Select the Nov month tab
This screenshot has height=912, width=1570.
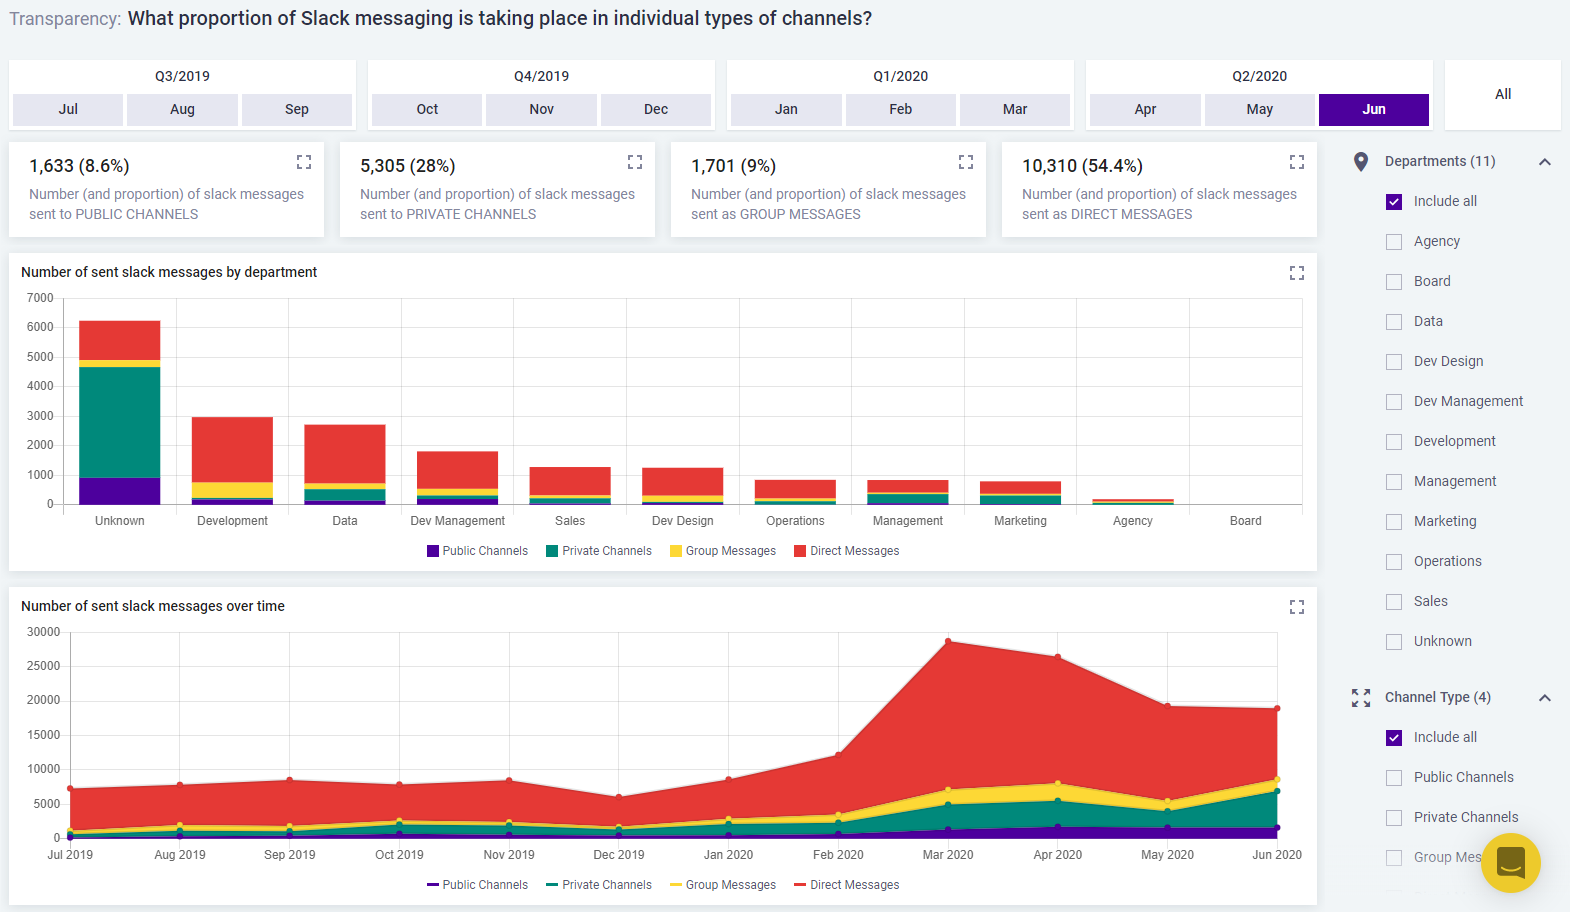(x=542, y=110)
